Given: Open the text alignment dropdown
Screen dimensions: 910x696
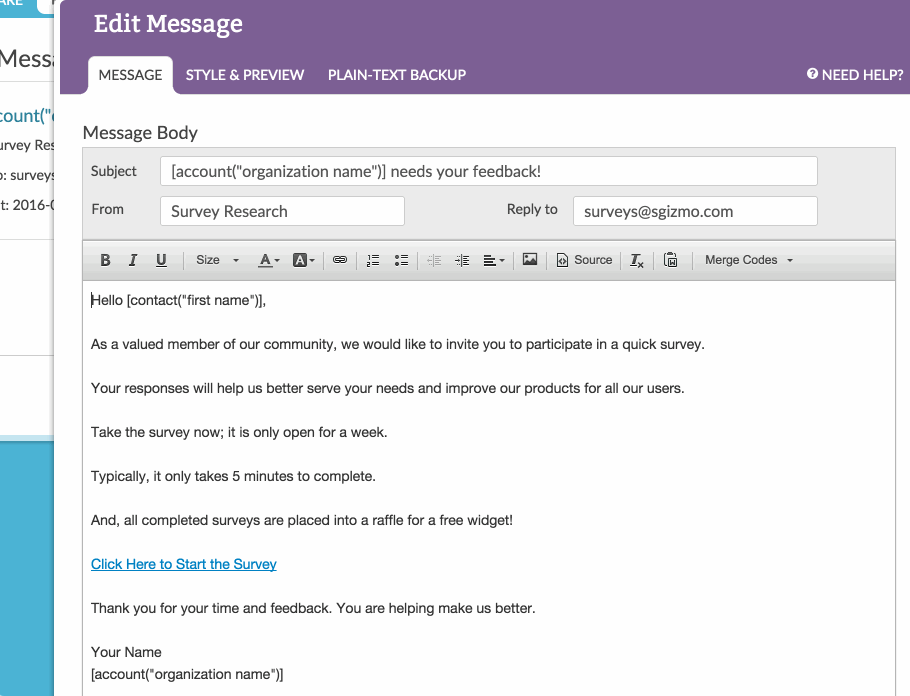Looking at the screenshot, I should point(494,260).
